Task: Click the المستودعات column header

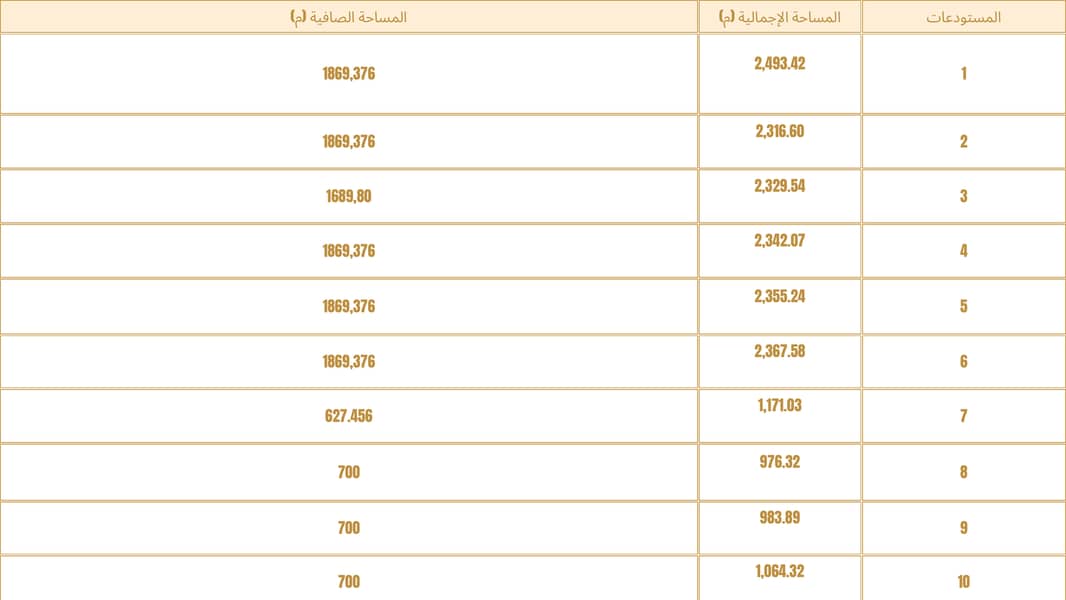Action: (x=963, y=17)
